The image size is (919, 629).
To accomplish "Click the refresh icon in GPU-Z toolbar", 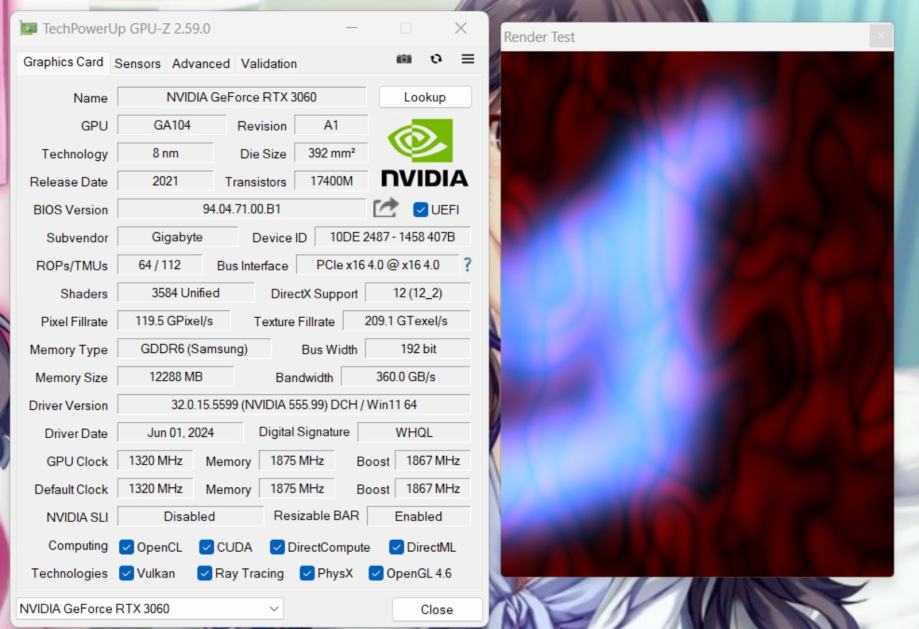I will [x=436, y=59].
